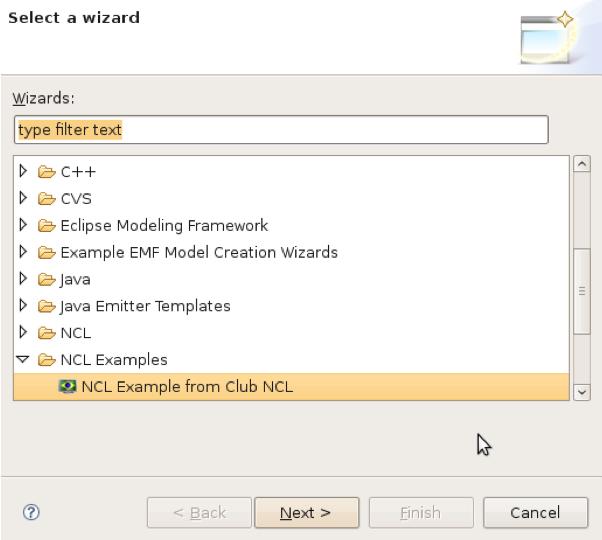Click the C++ folder icon
This screenshot has height=540, width=602.
pos(47,171)
